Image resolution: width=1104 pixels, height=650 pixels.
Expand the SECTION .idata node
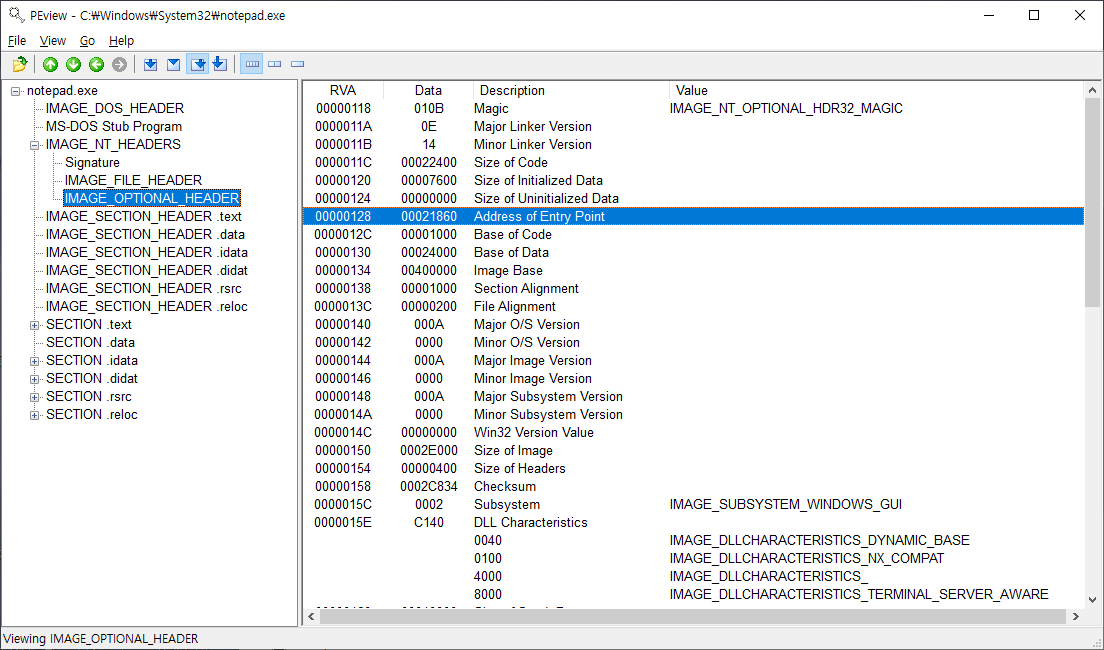pyautogui.click(x=34, y=361)
